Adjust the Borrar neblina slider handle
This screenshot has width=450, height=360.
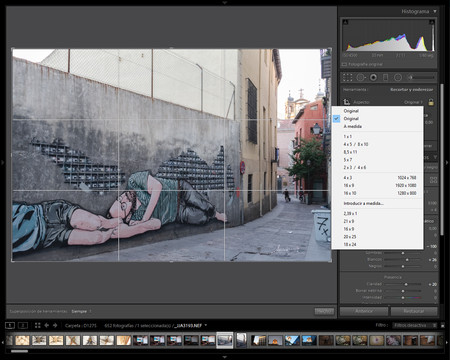[403, 291]
